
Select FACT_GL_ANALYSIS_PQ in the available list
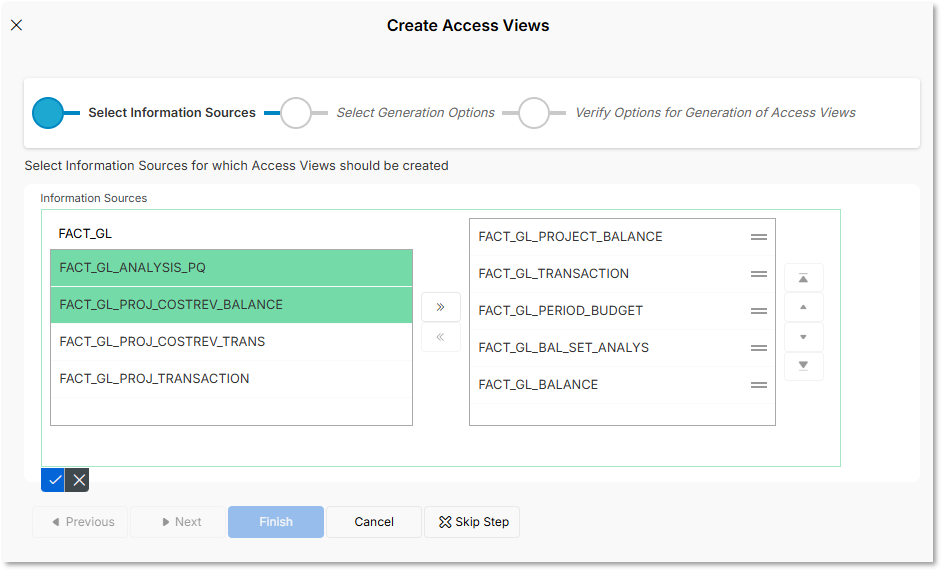pyautogui.click(x=231, y=268)
